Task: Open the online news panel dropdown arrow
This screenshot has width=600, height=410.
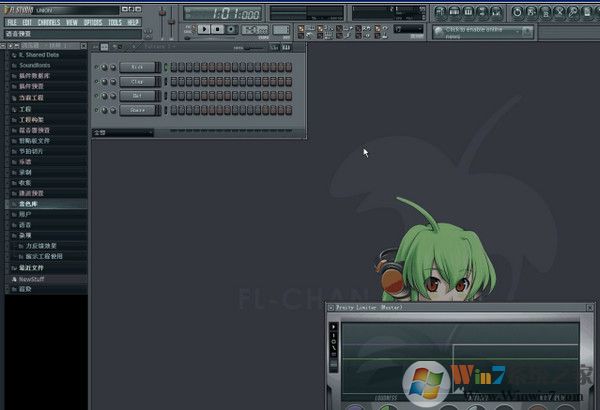Action: pyautogui.click(x=518, y=31)
